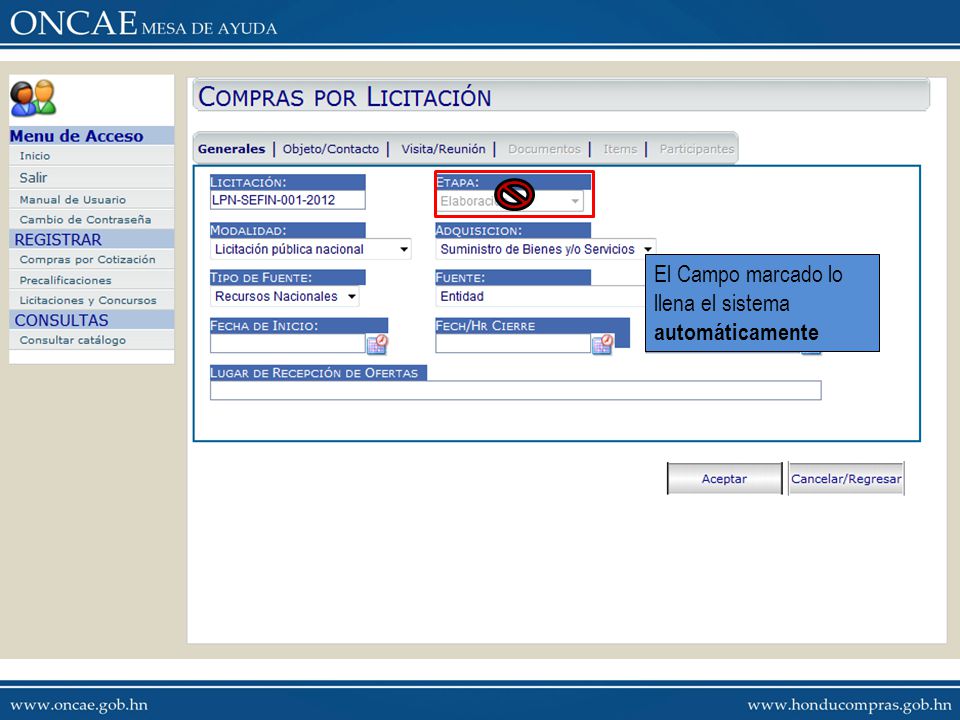Select the Items tab
The height and width of the screenshot is (720, 960).
coord(620,149)
